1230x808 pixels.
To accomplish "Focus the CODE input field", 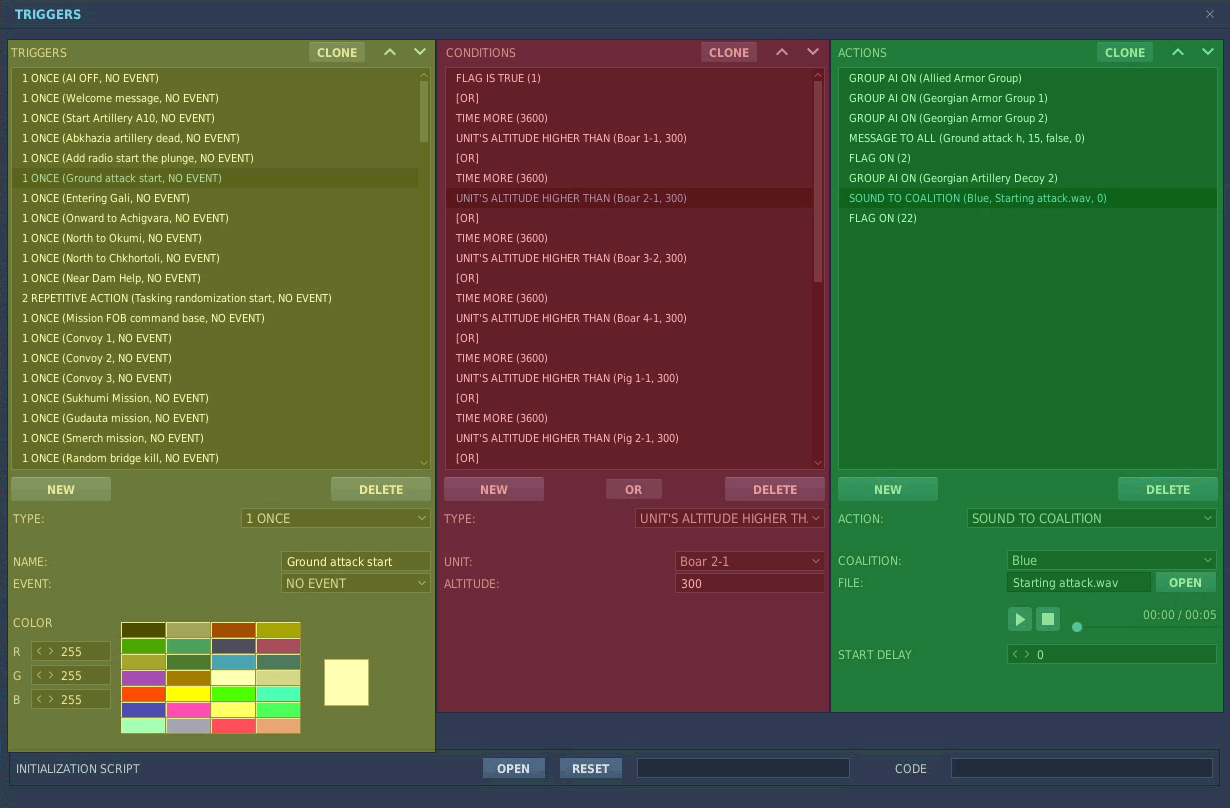I will pos(1082,768).
